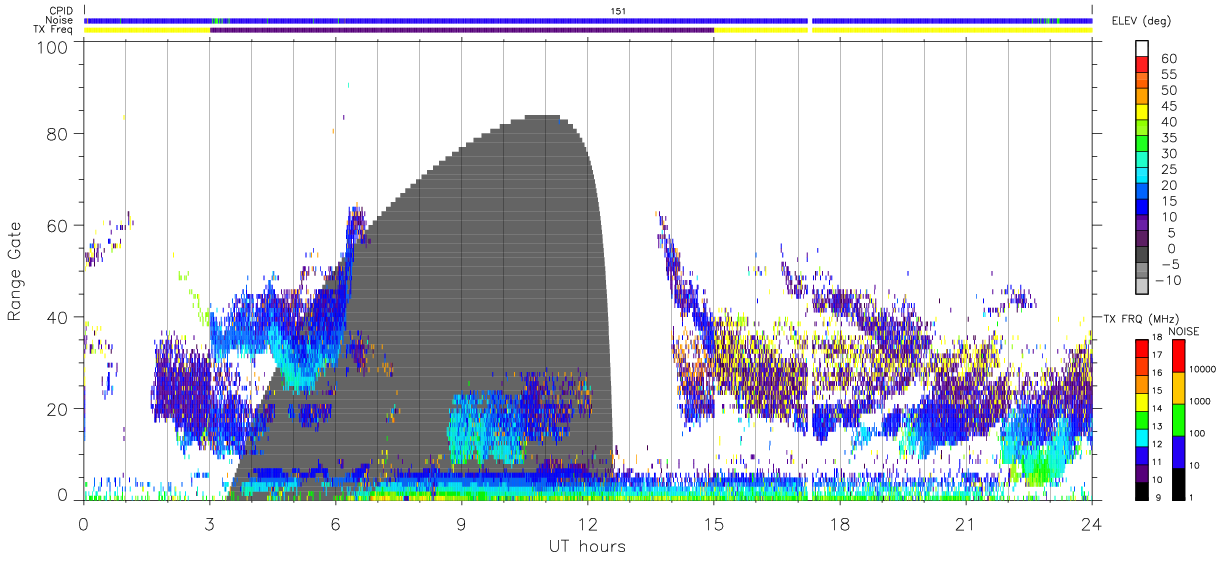Viewport: 1228px width, 567px height.
Task: Click the TX Freq label beside the top bar
Action: [54, 29]
